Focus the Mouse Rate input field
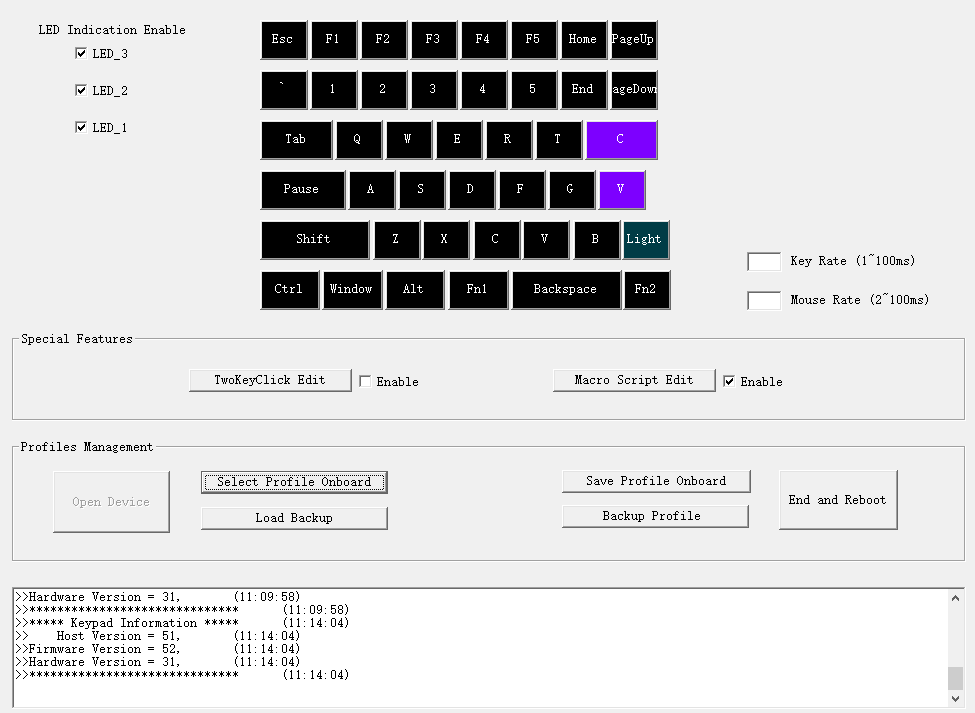The image size is (975, 713). click(x=764, y=300)
